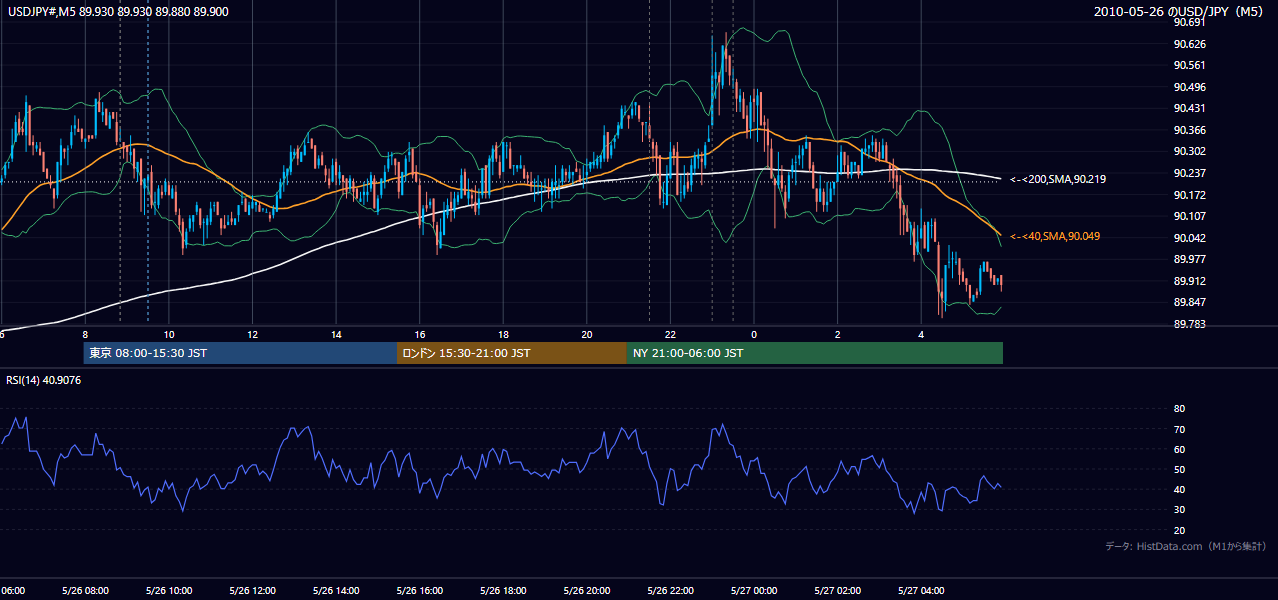Click the 5/26 18:00 time axis label

click(503, 591)
